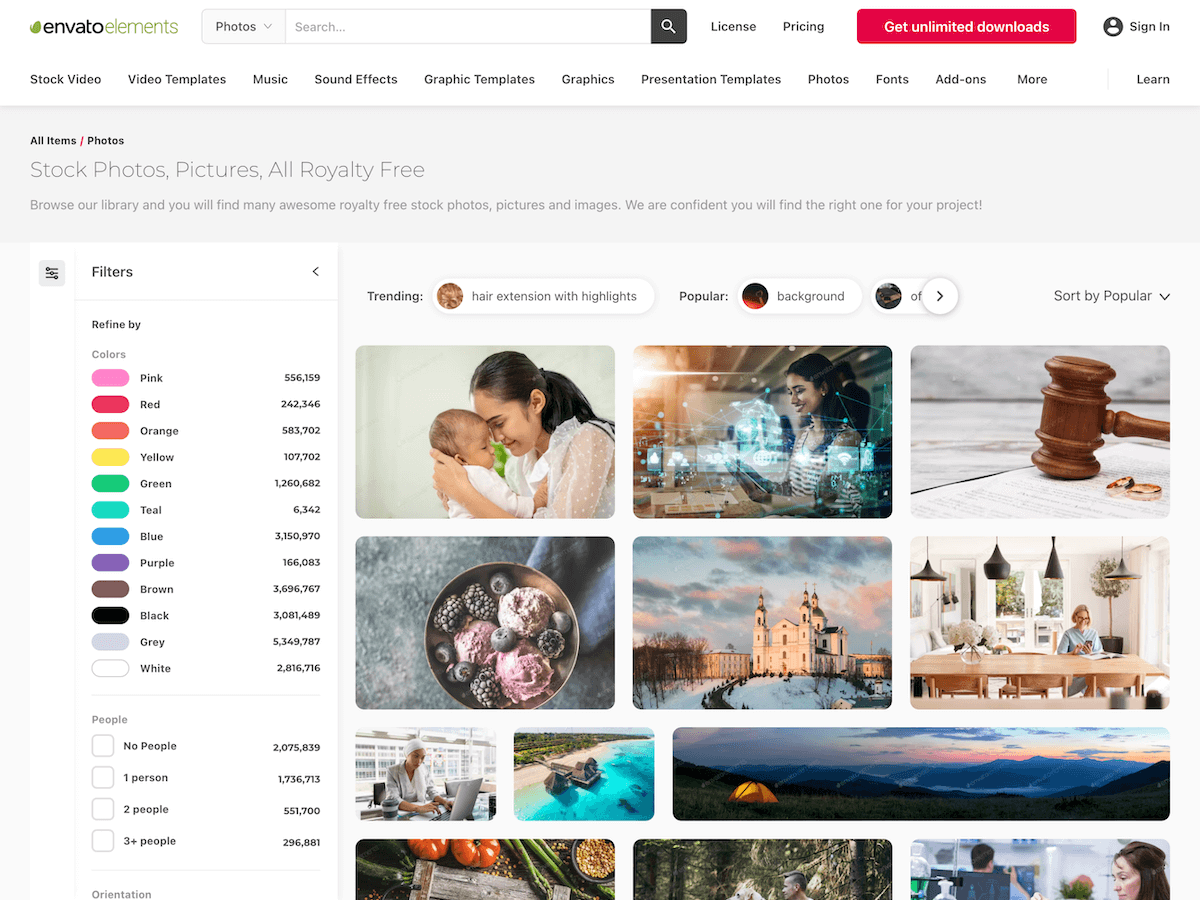Click the magnifying glass search button
The height and width of the screenshot is (900, 1200).
[669, 27]
